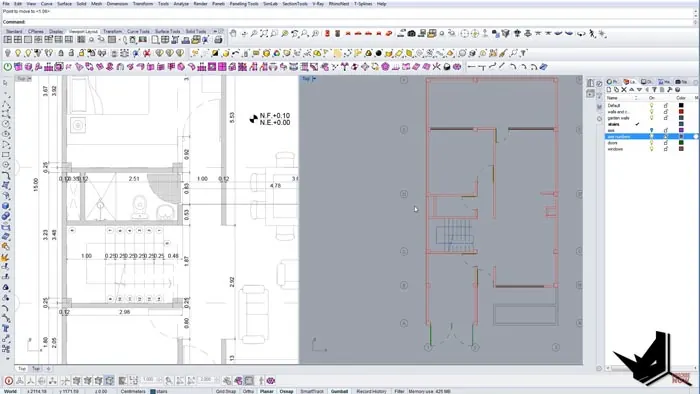Viewport: 700px width, 394px height.
Task: Click the four-viewport layout icon
Action: pyautogui.click(x=18, y=40)
